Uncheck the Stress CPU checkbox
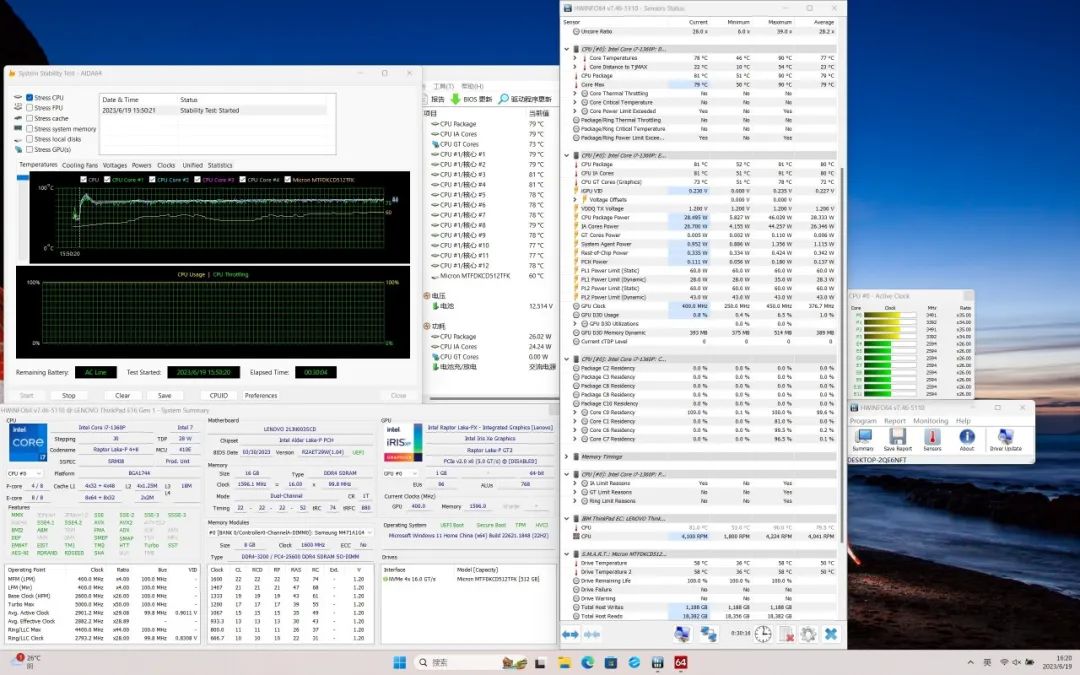1080x675 pixels. click(x=30, y=97)
